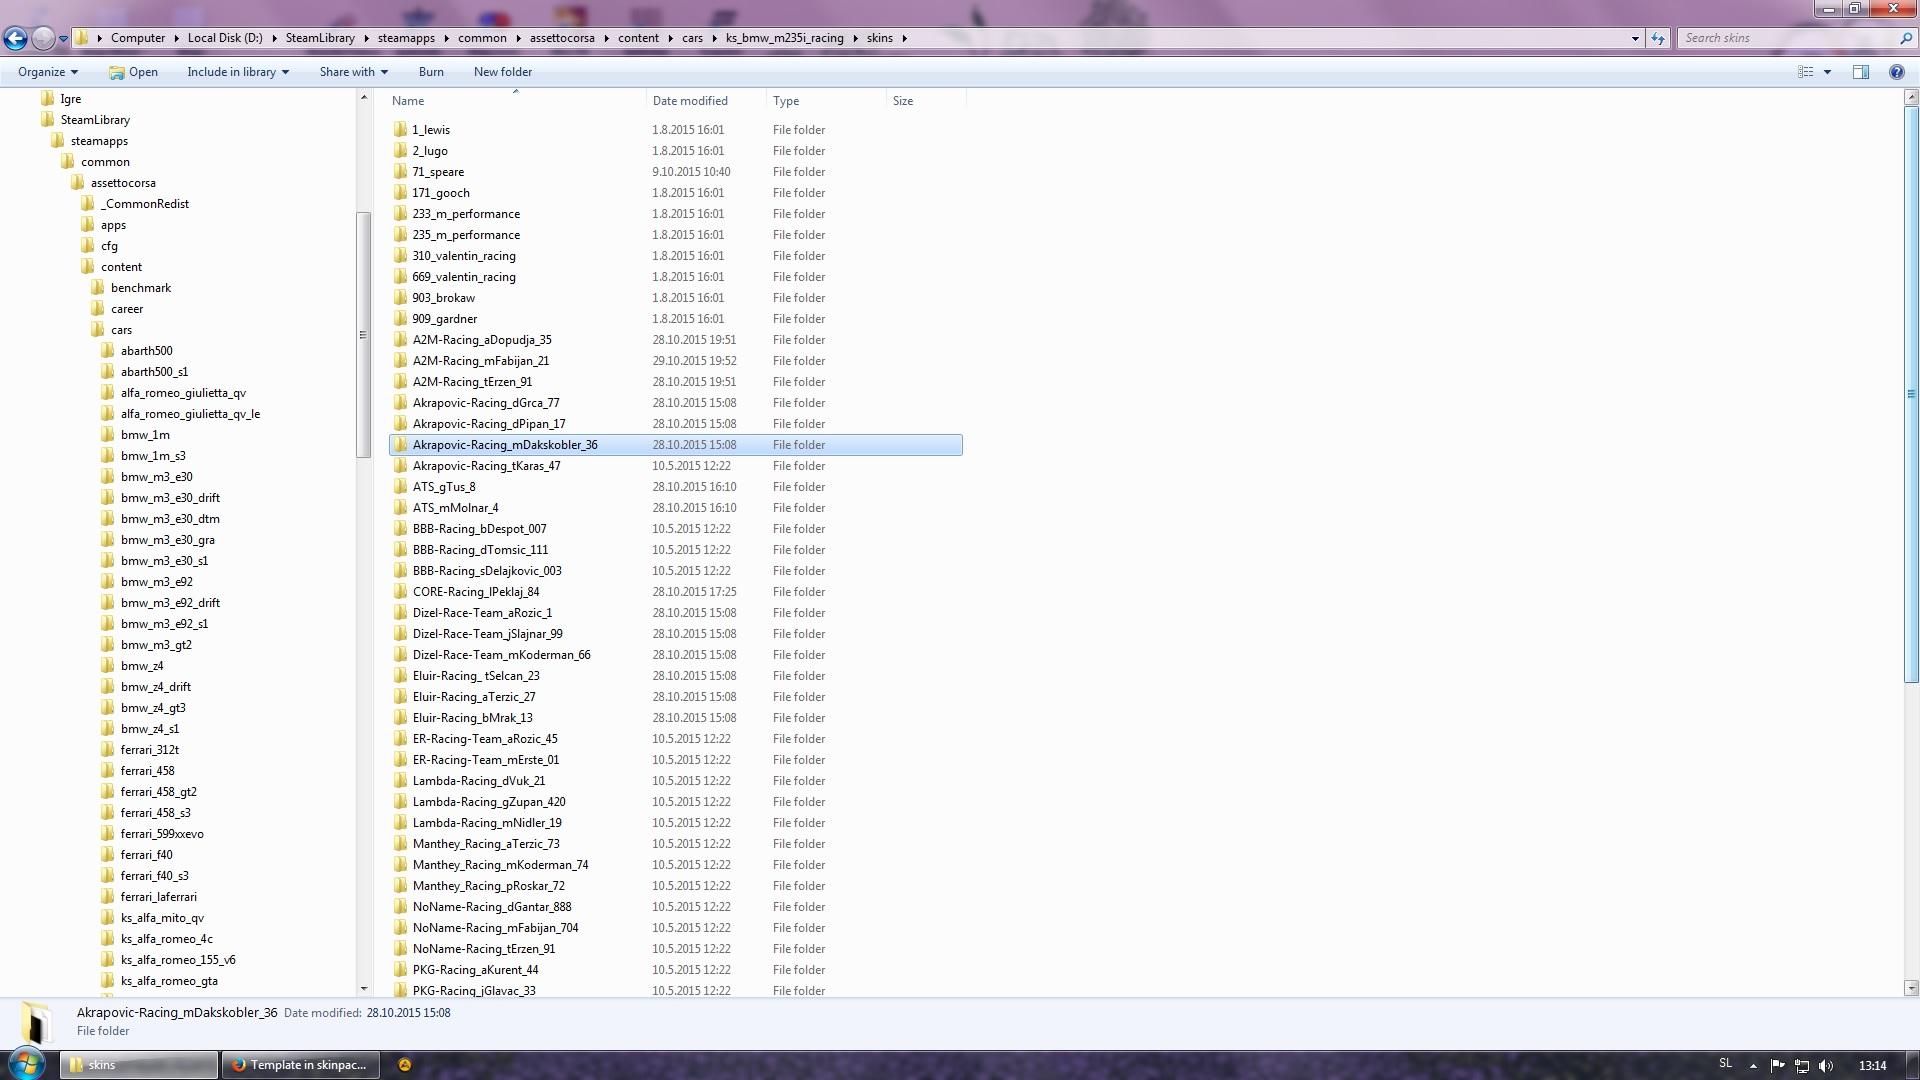Screen dimensions: 1920x1080
Task: Open the Share with dropdown
Action: (x=353, y=72)
